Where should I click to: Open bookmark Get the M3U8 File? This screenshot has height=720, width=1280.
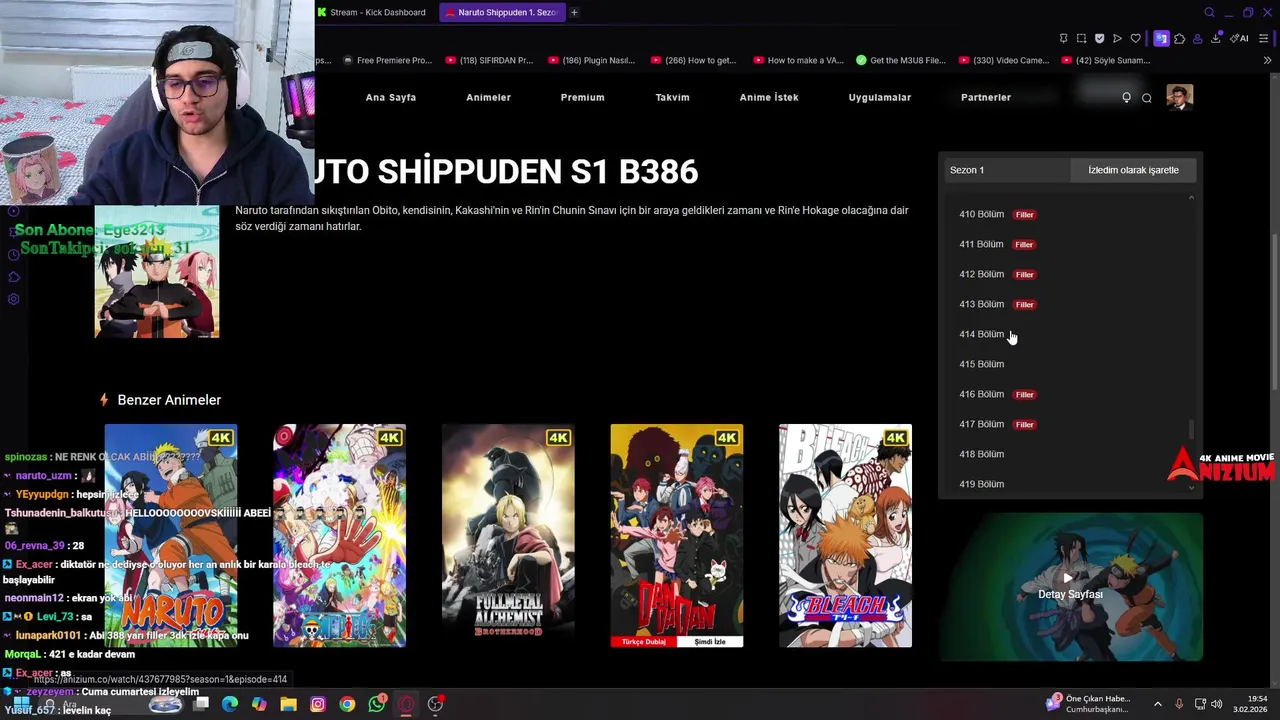coord(901,60)
